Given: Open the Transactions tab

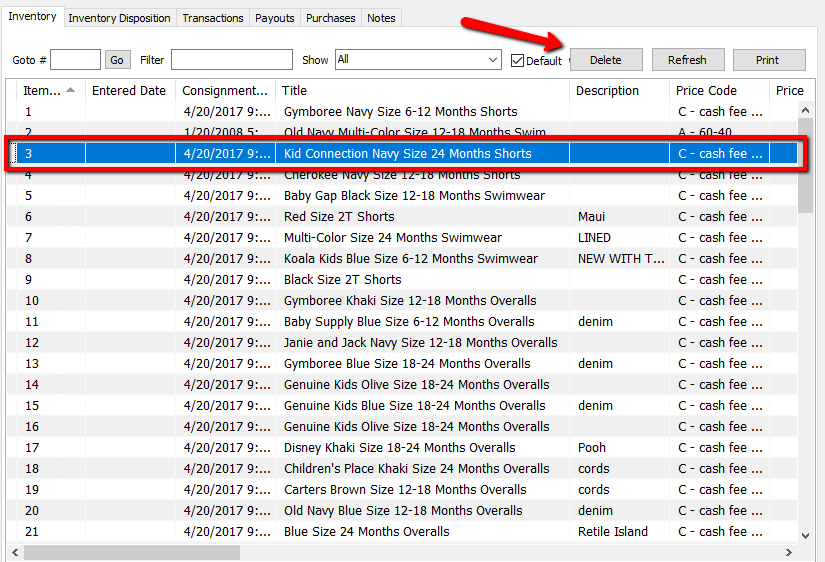Looking at the screenshot, I should [x=212, y=18].
